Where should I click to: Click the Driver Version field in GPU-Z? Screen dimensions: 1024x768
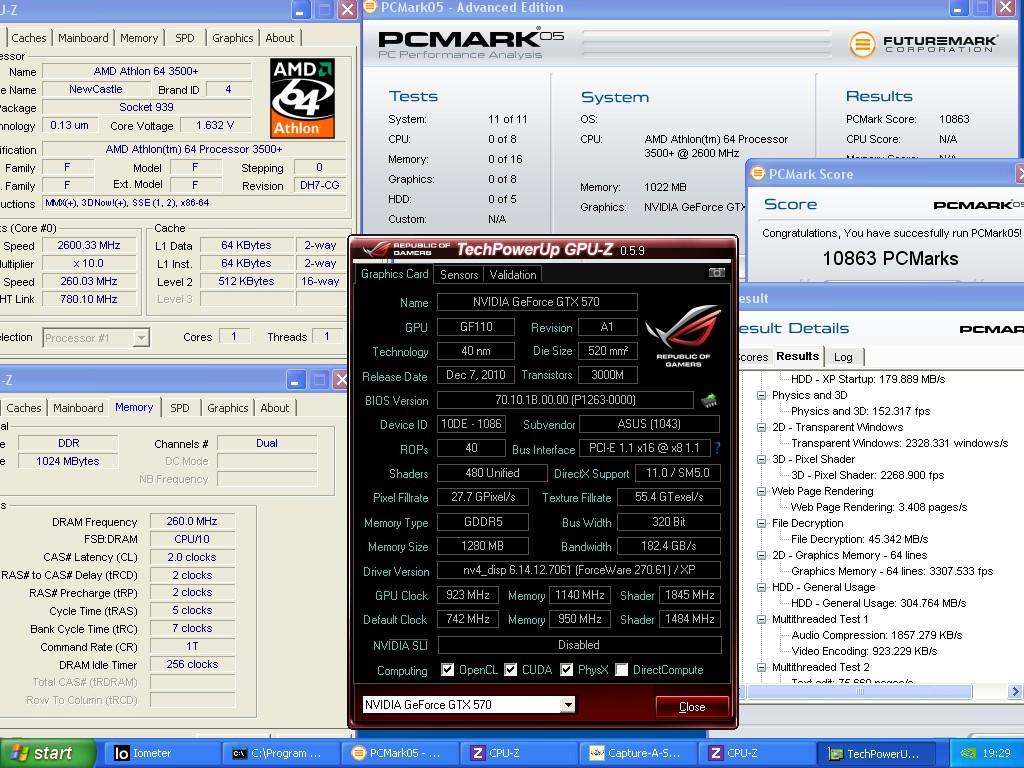pos(579,570)
